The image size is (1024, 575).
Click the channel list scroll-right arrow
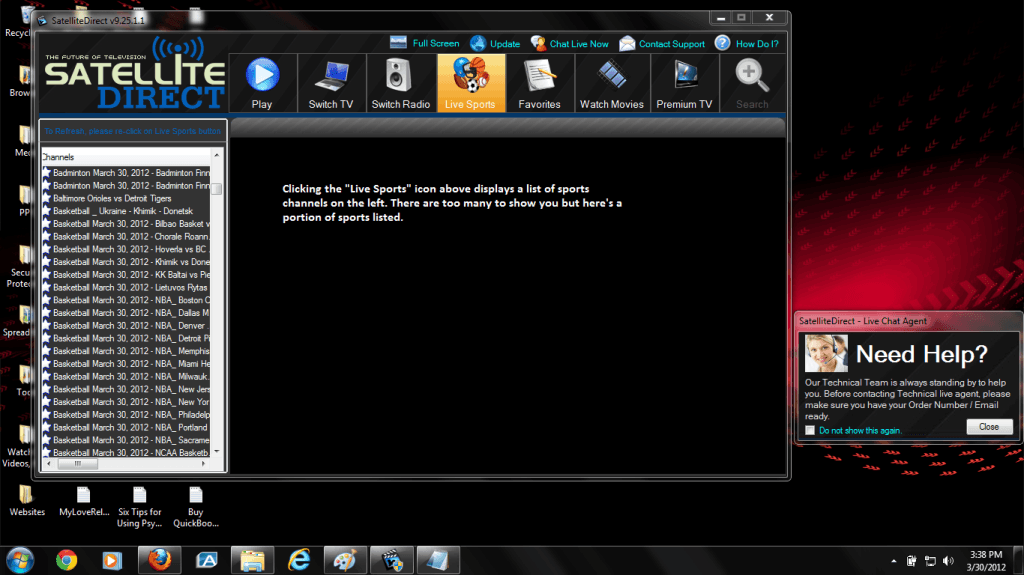click(x=204, y=464)
